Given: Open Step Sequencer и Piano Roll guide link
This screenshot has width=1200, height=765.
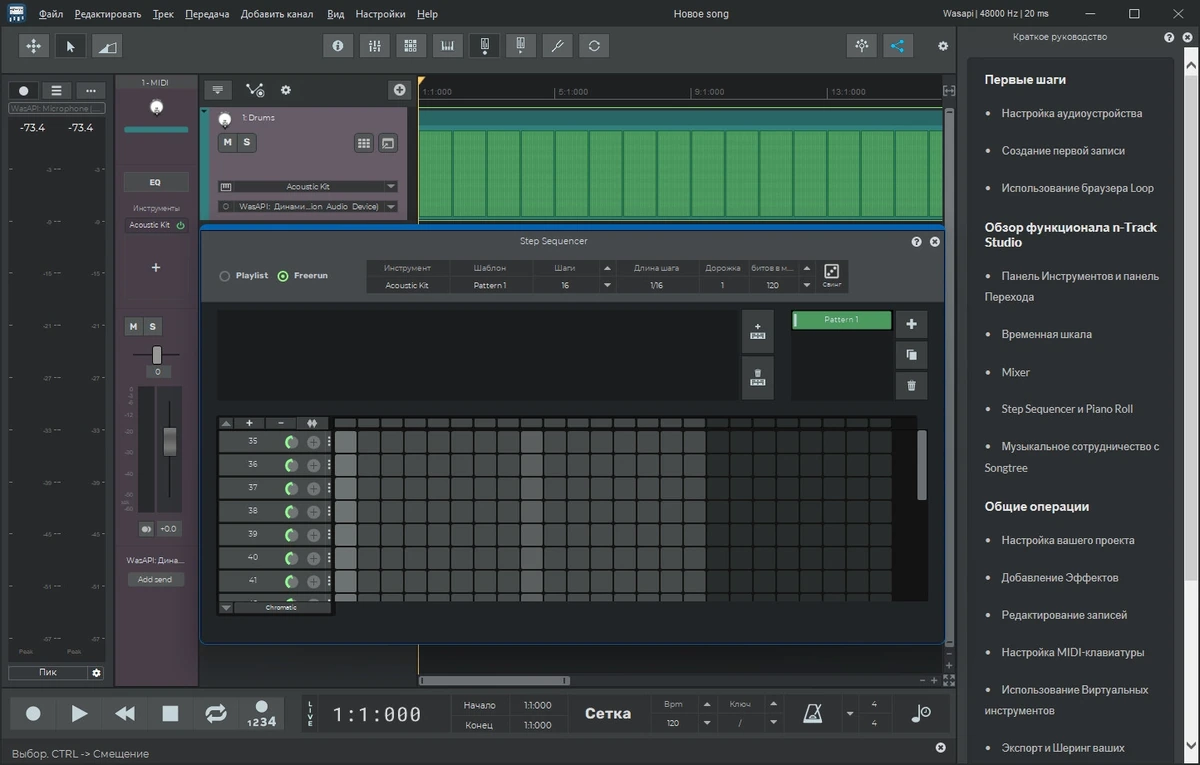Looking at the screenshot, I should (x=1067, y=409).
